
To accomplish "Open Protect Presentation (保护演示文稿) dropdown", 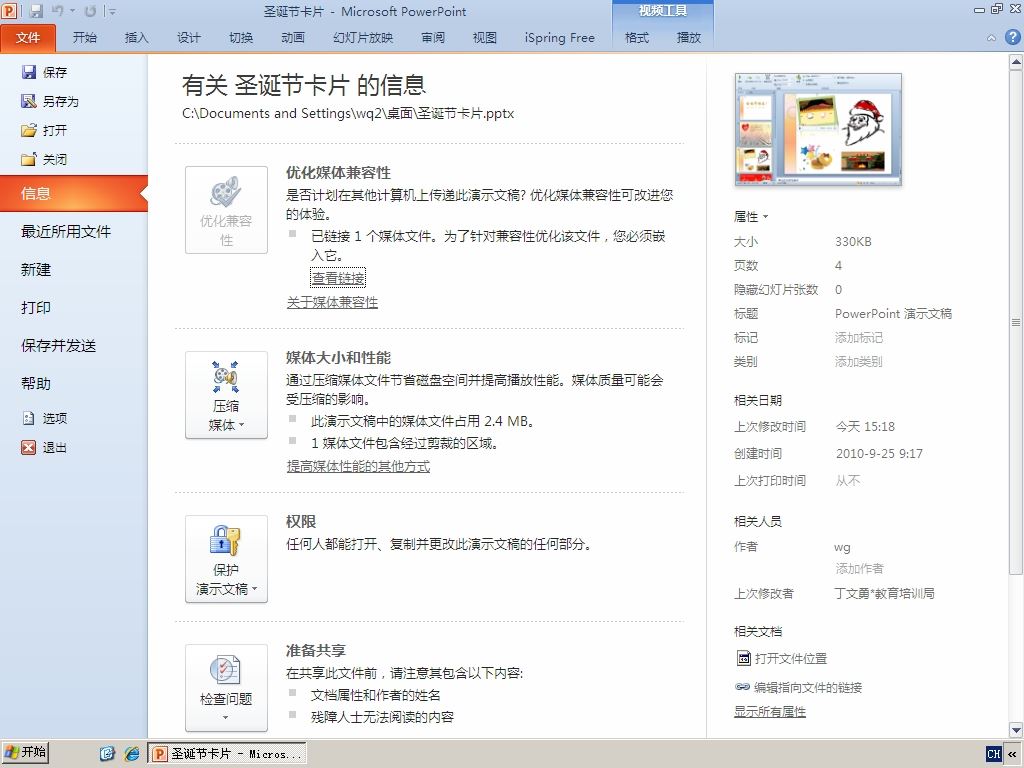I will pos(226,559).
